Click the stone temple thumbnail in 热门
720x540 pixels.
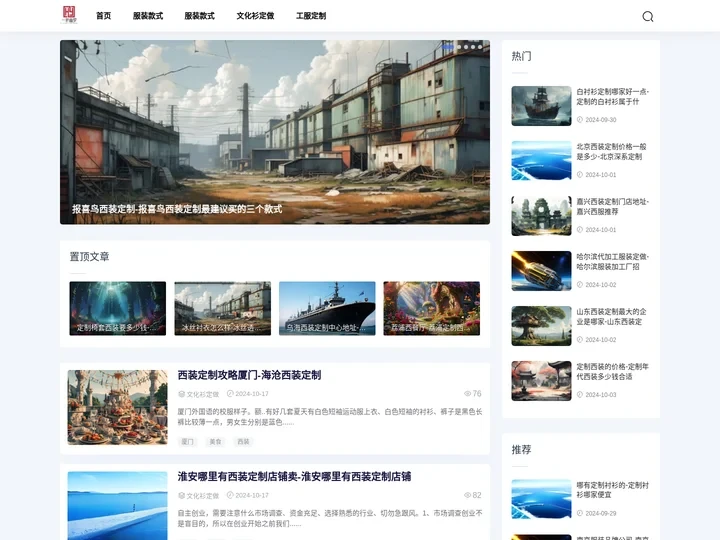[x=541, y=216]
